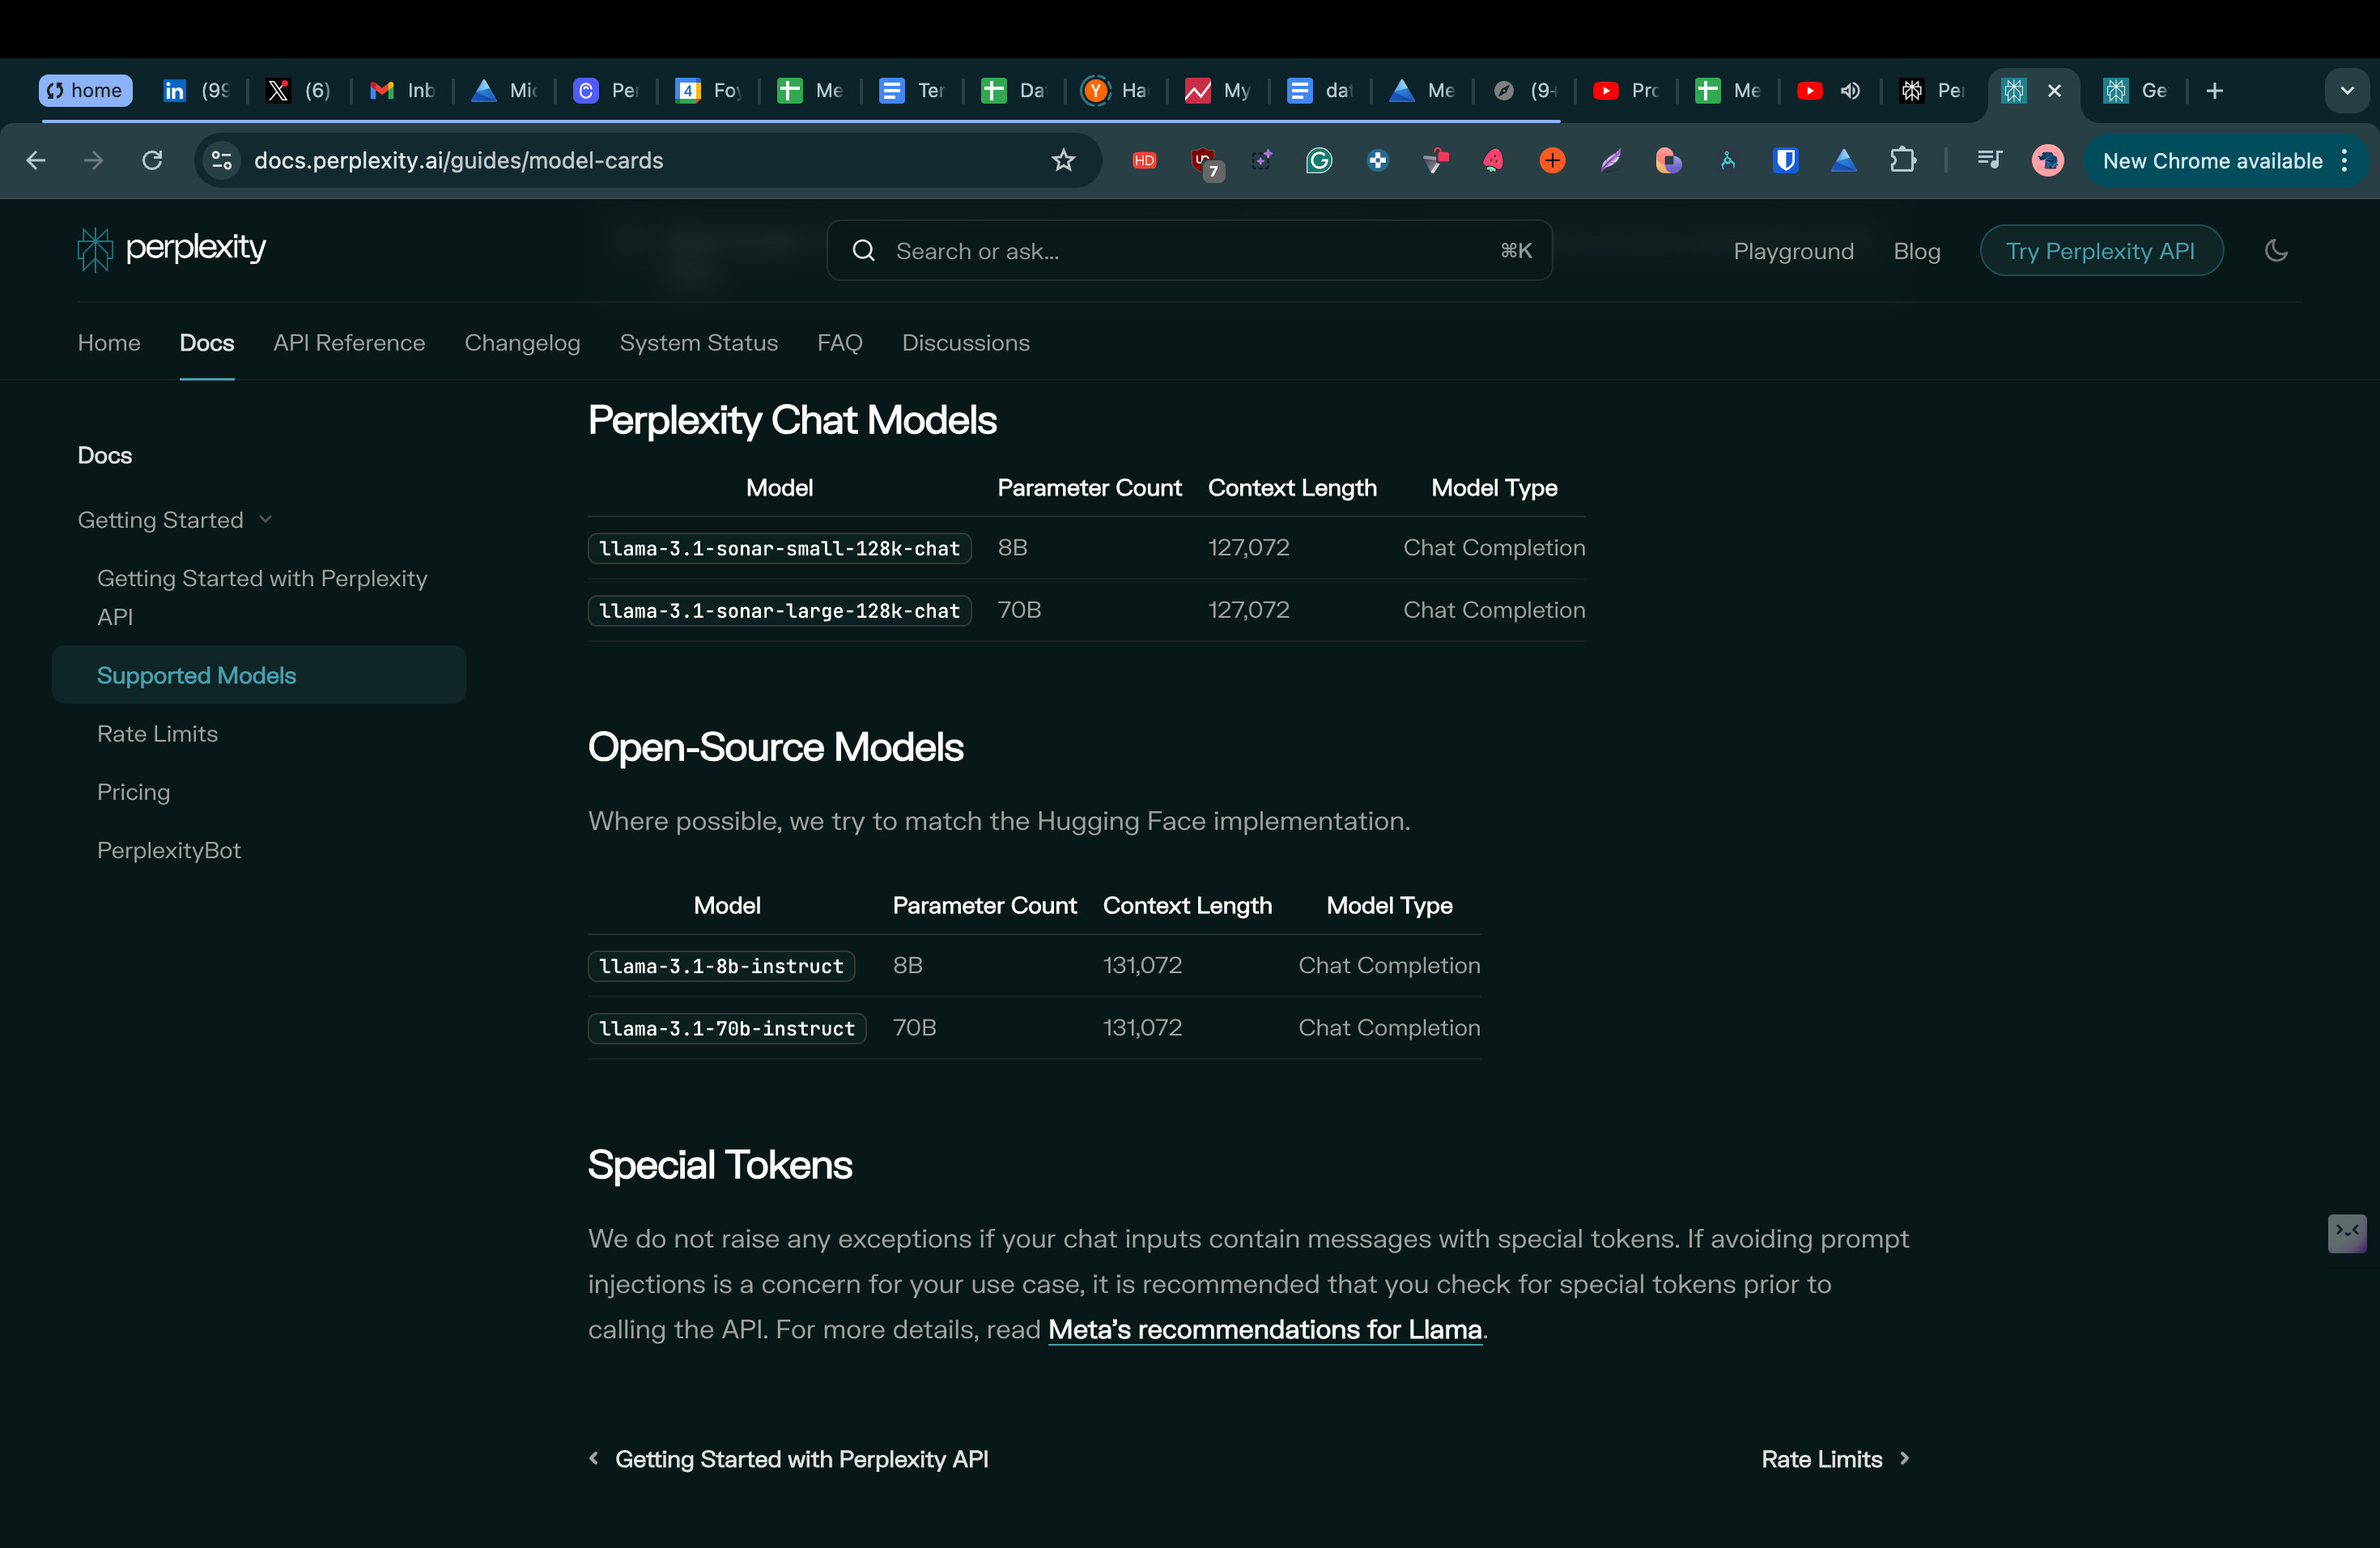2380x1548 pixels.
Task: Open Rate Limits in the sidebar
Action: click(x=157, y=734)
